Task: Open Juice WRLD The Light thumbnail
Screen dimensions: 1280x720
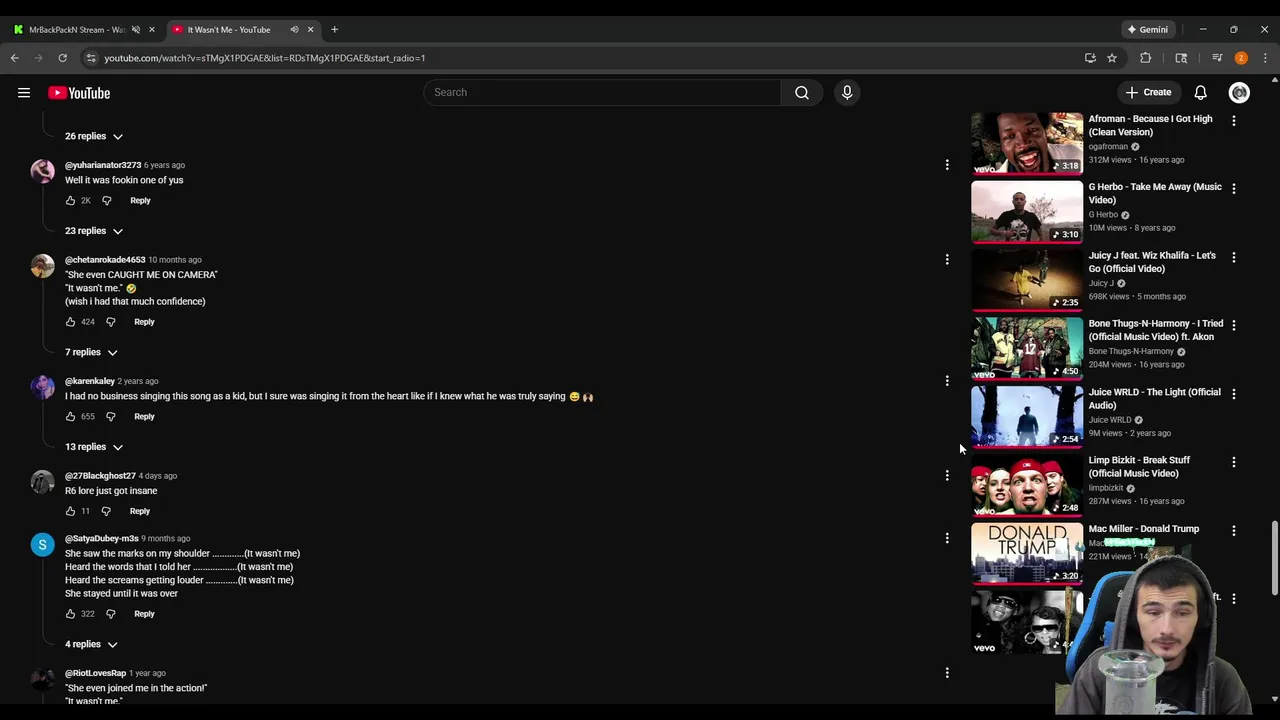Action: point(1027,416)
